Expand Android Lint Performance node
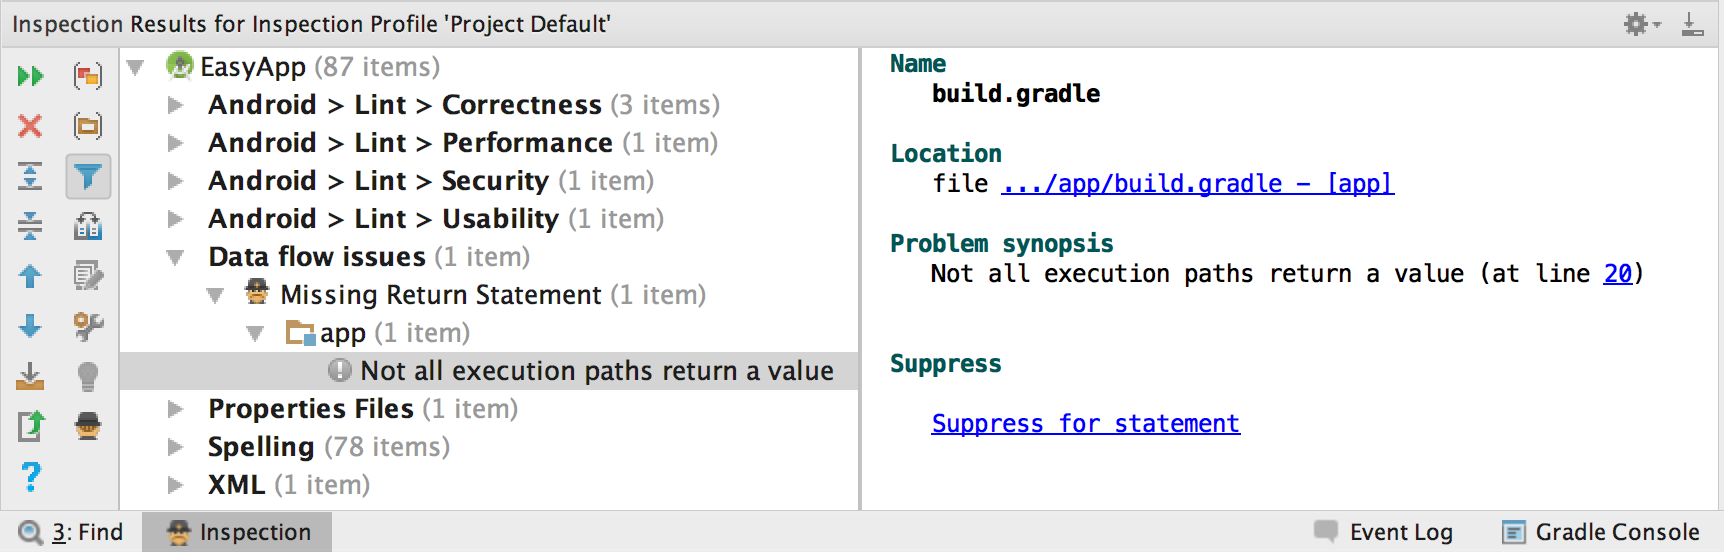 175,143
